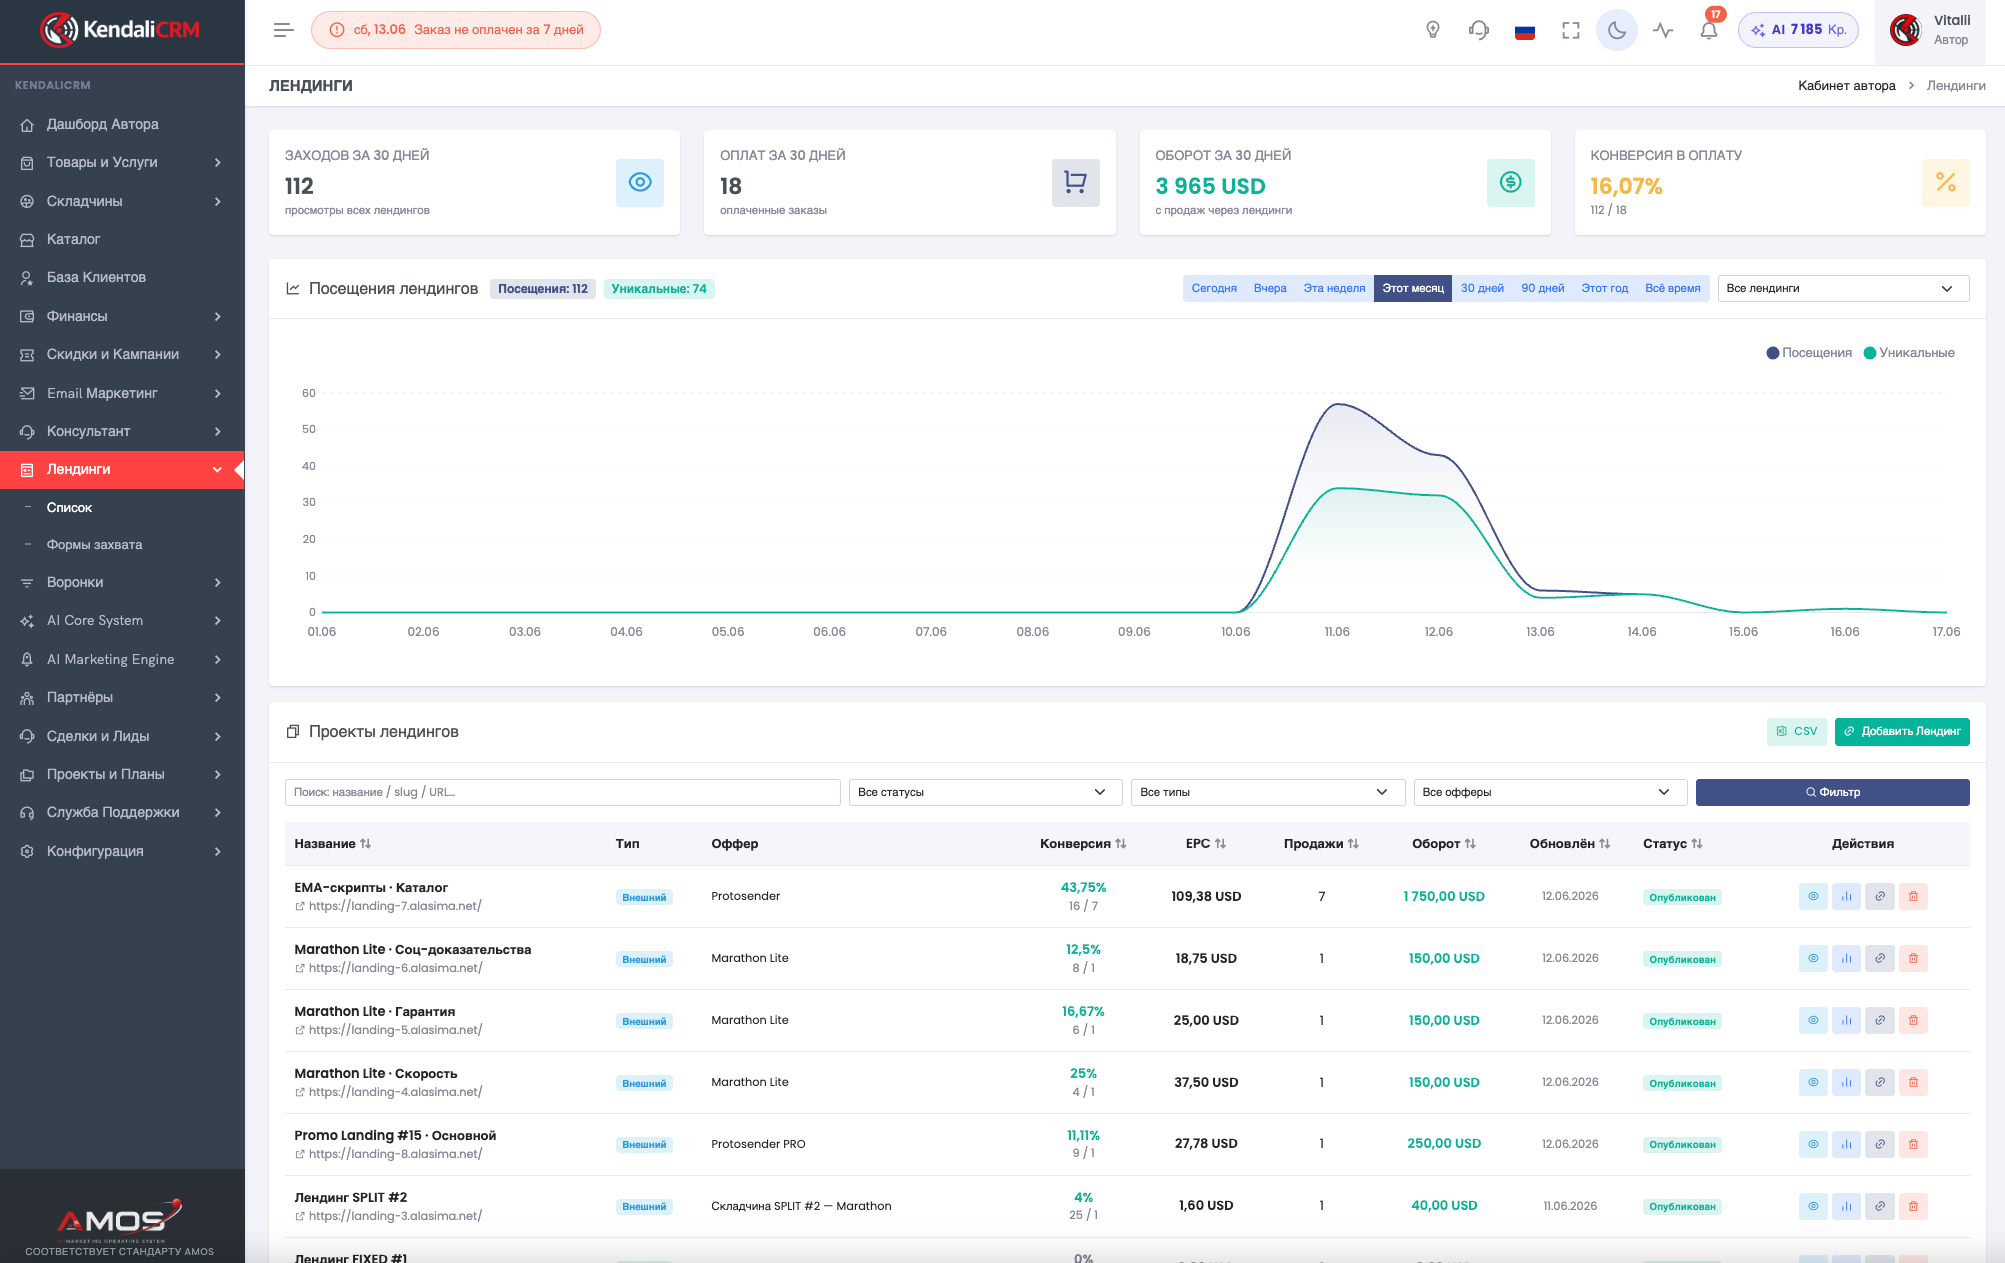Click the Добавить Лендинг button
2005x1263 pixels.
pyautogui.click(x=1902, y=731)
